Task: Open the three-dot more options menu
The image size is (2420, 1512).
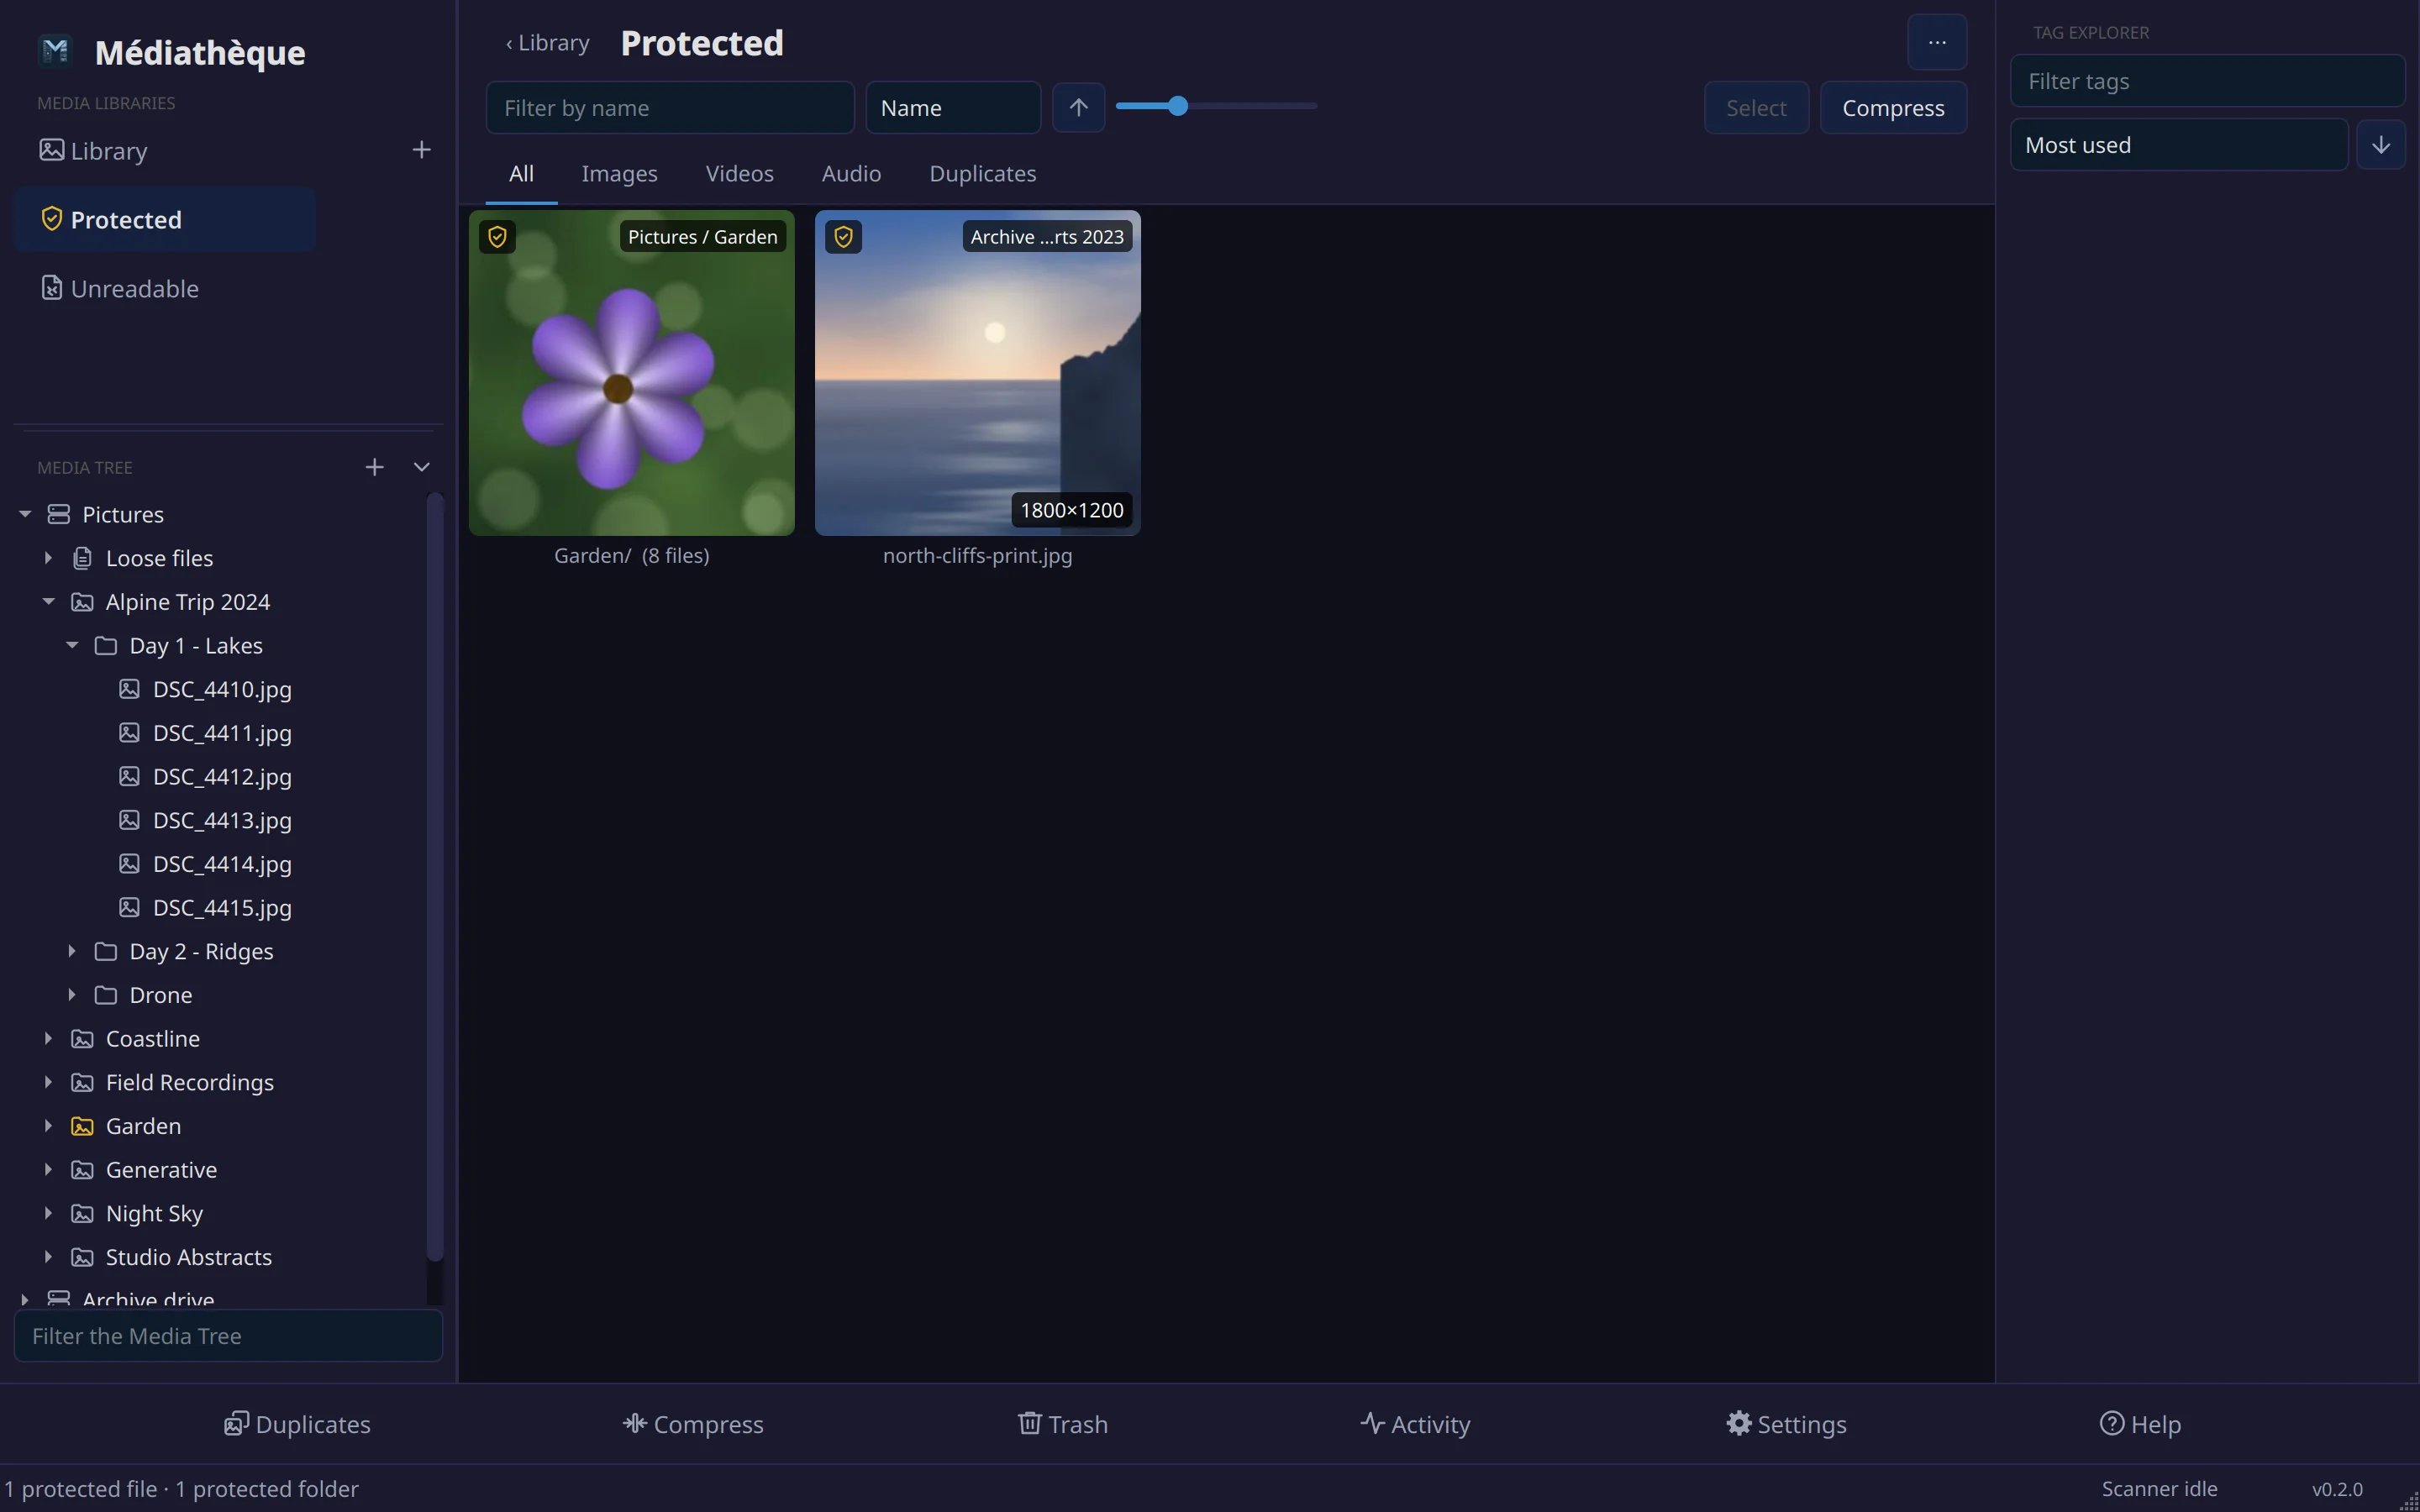Action: (1937, 42)
